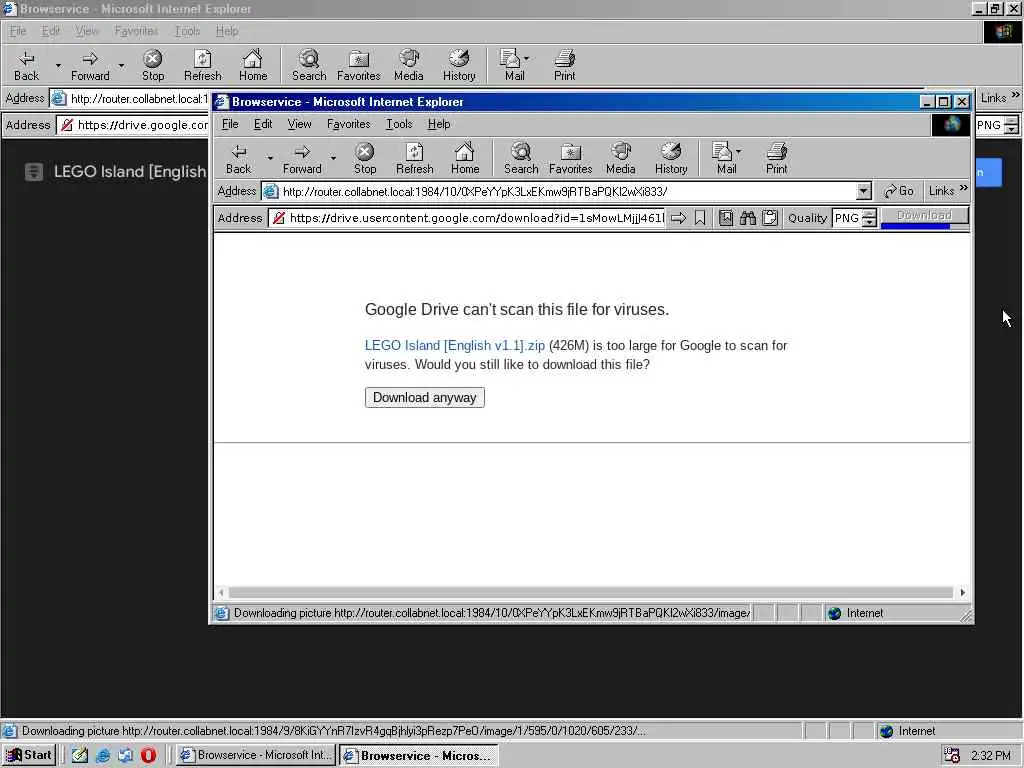1024x768 pixels.
Task: Click router.collabnet.local address field in front window
Action: pos(567,191)
